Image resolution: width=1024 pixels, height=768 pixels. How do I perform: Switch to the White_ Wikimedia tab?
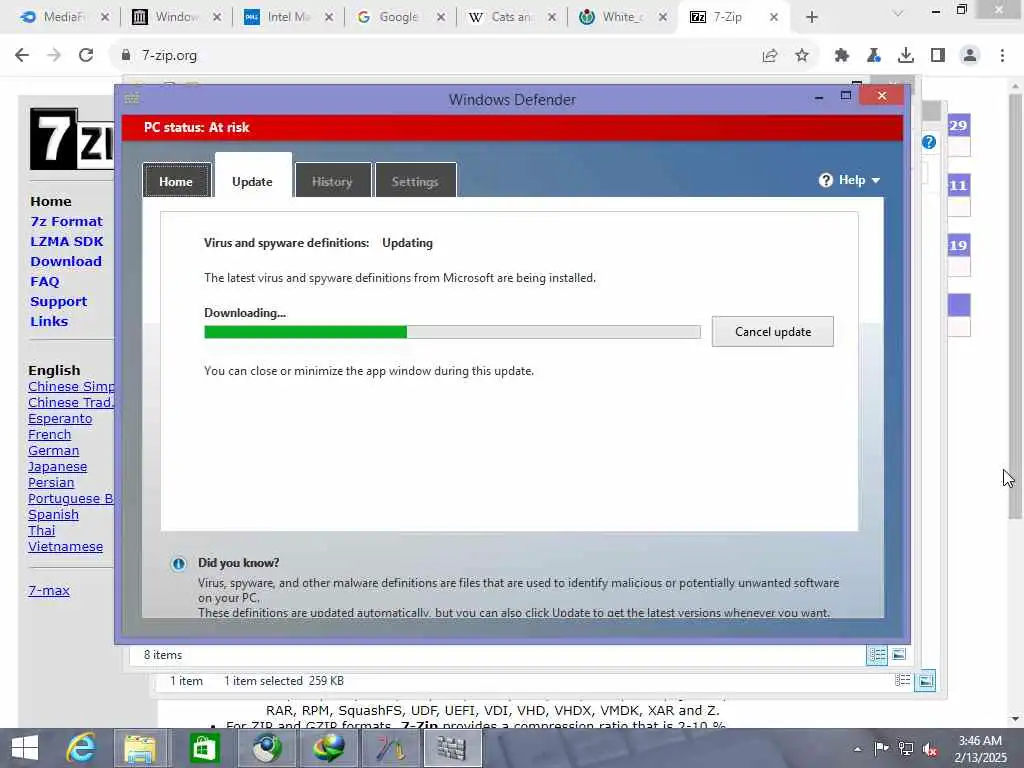(623, 17)
